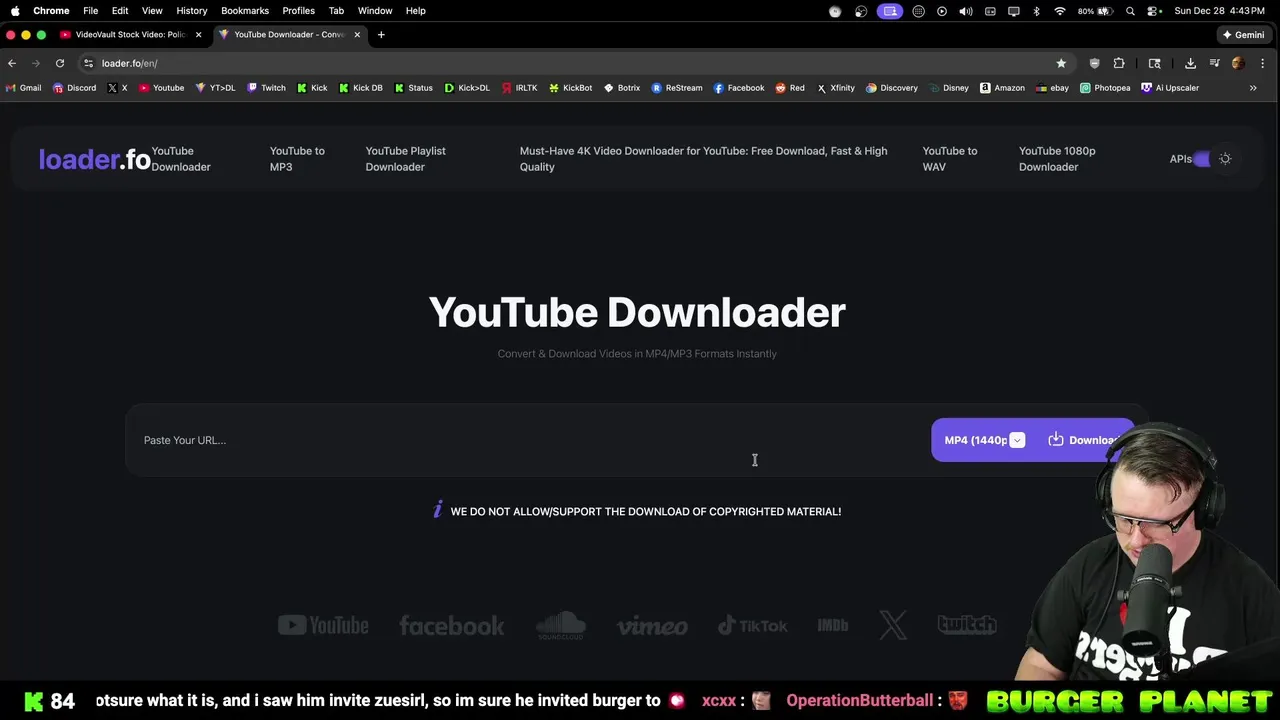The height and width of the screenshot is (720, 1280).
Task: Open the ebay bookmark
Action: [x=1053, y=88]
